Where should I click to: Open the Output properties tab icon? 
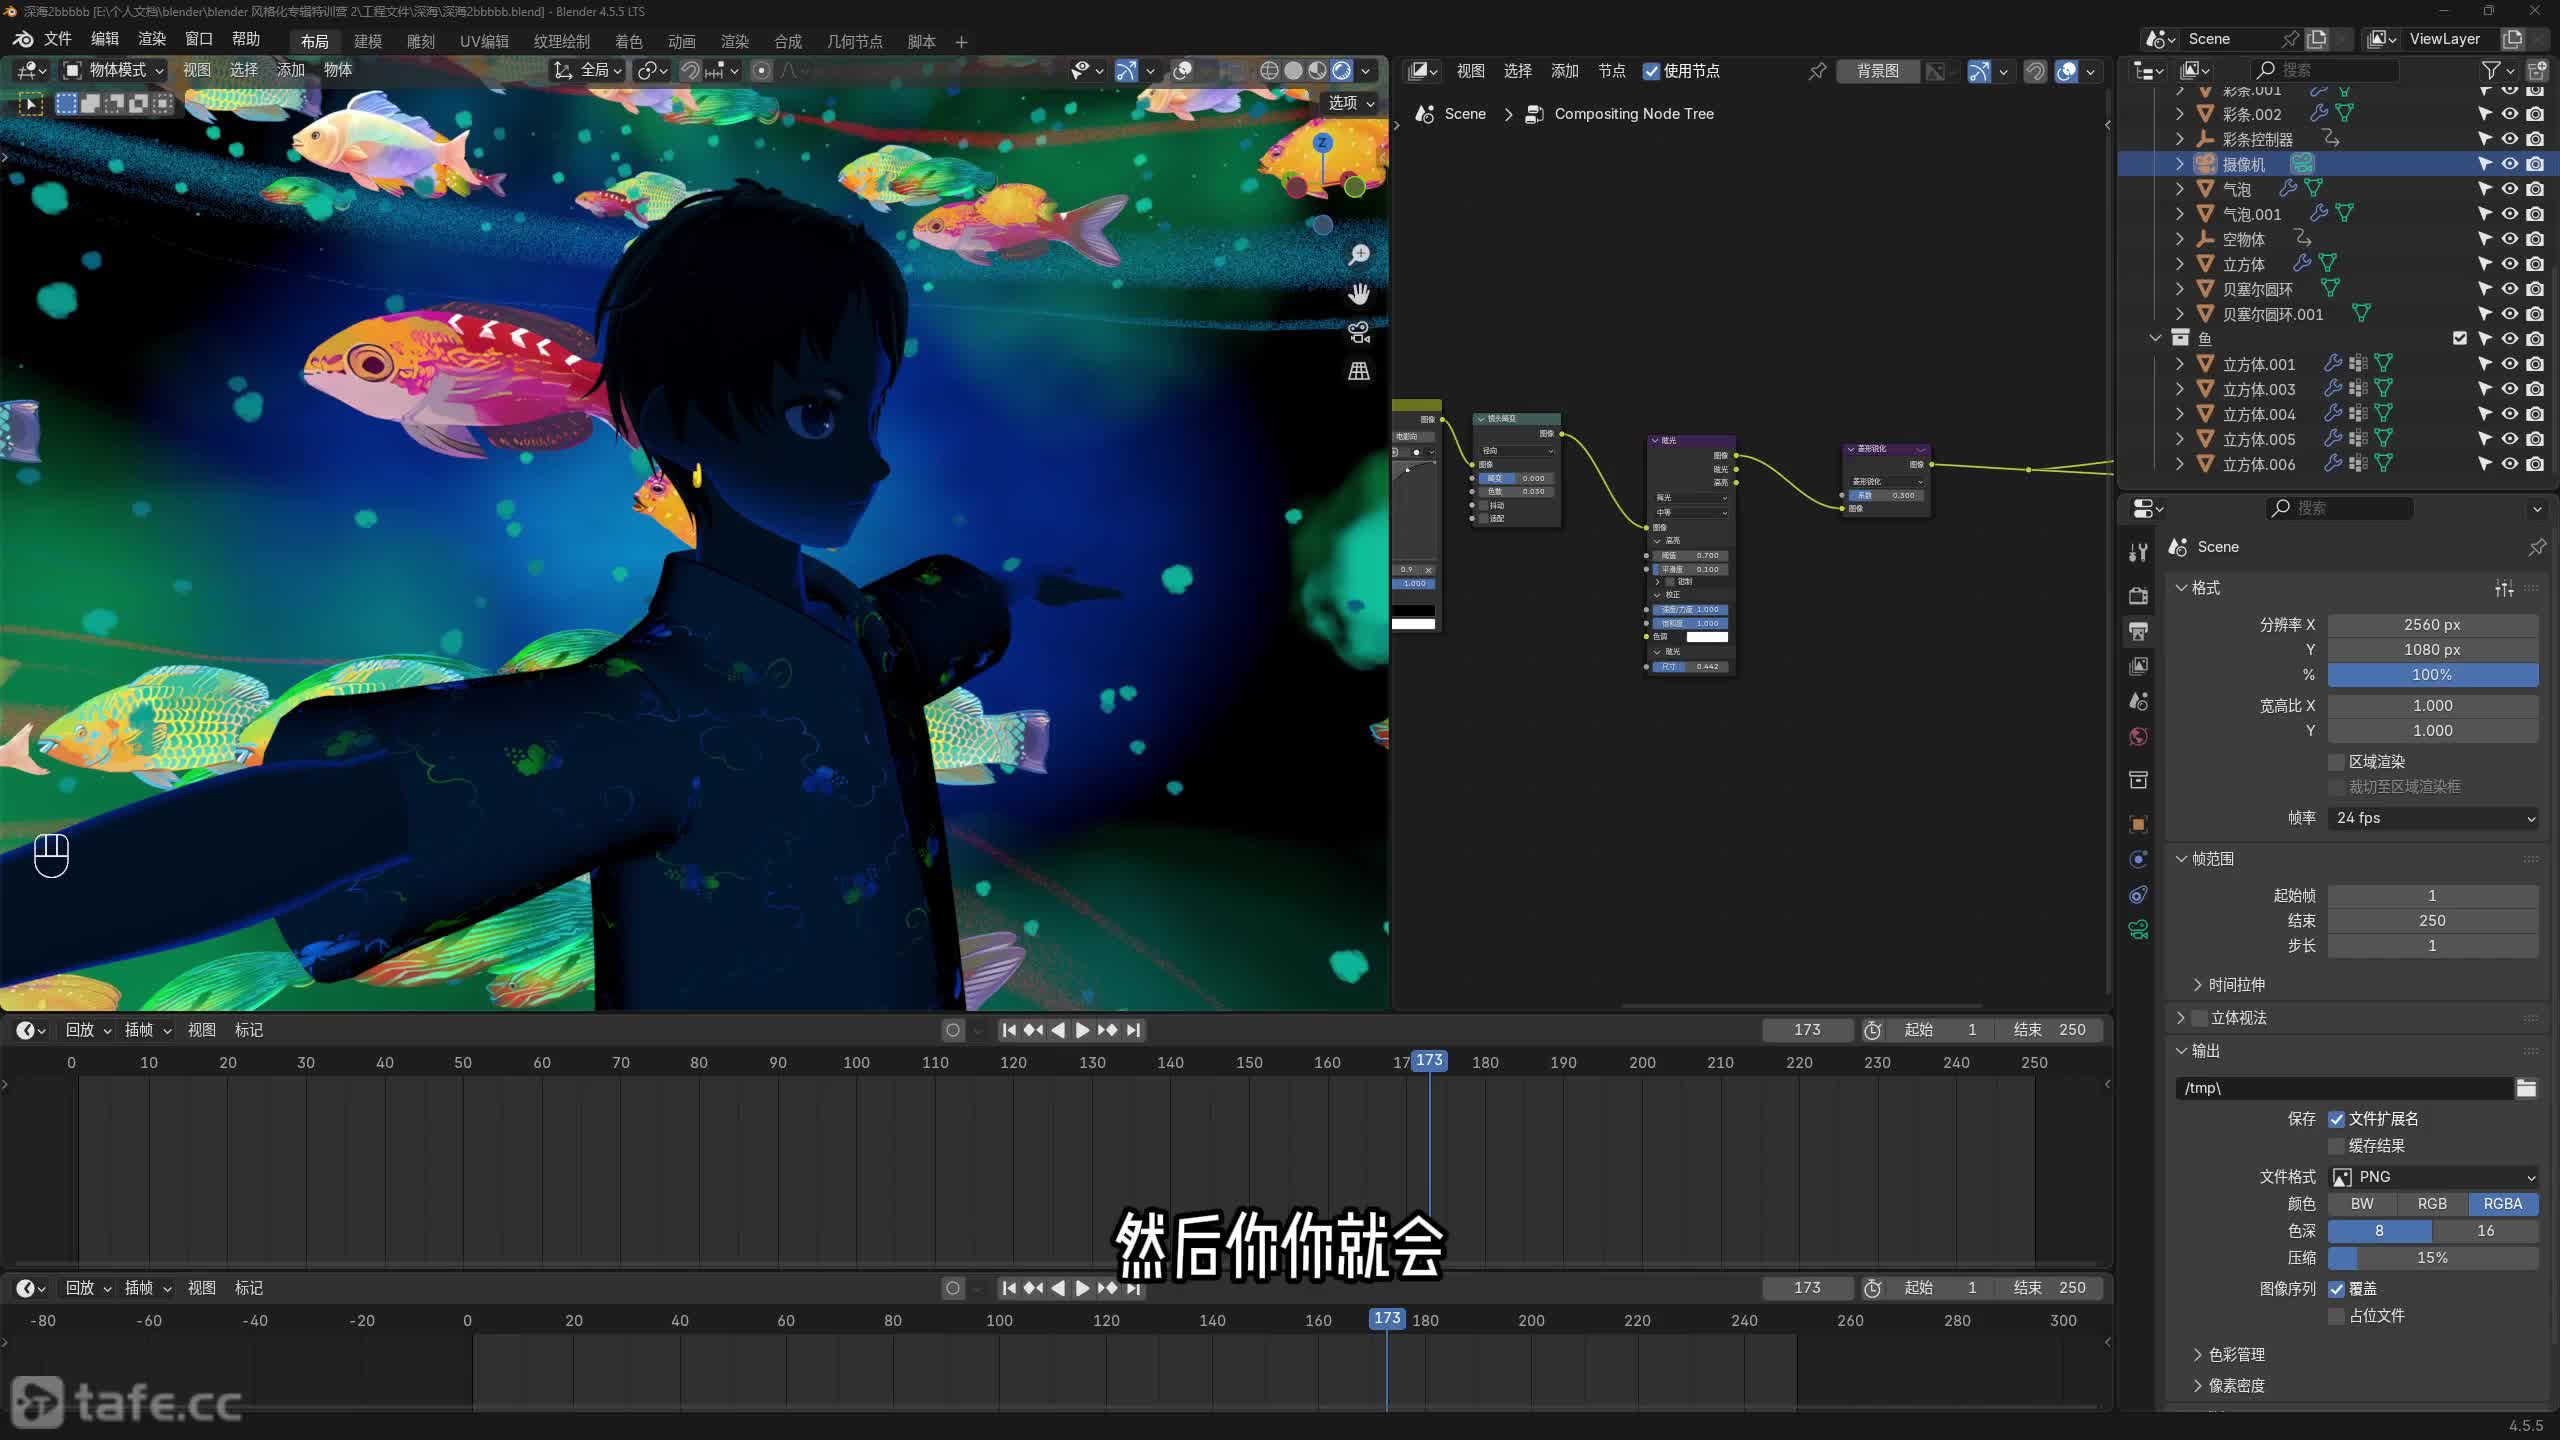2138,631
